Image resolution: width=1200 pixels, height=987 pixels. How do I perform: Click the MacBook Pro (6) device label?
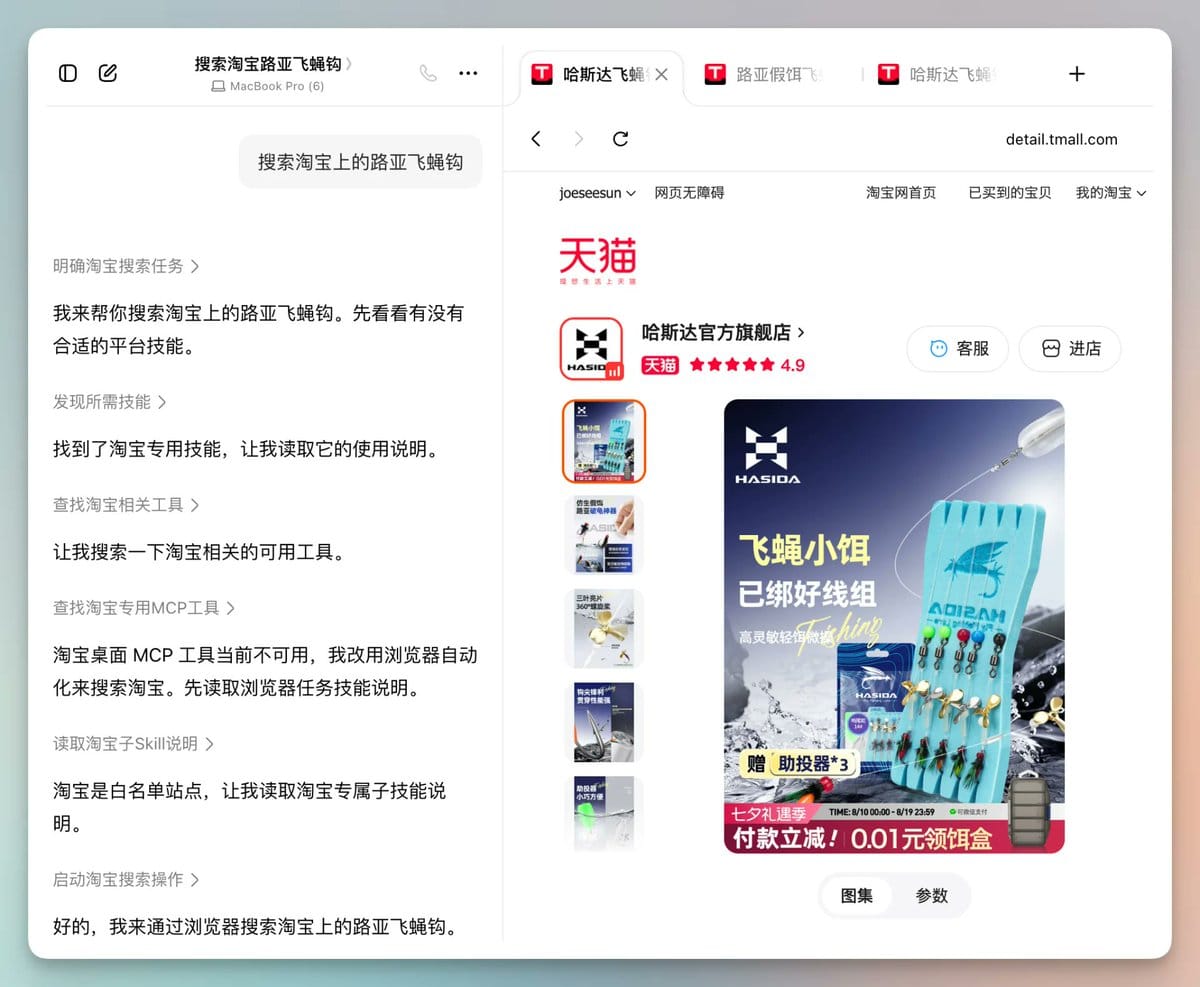tap(268, 86)
